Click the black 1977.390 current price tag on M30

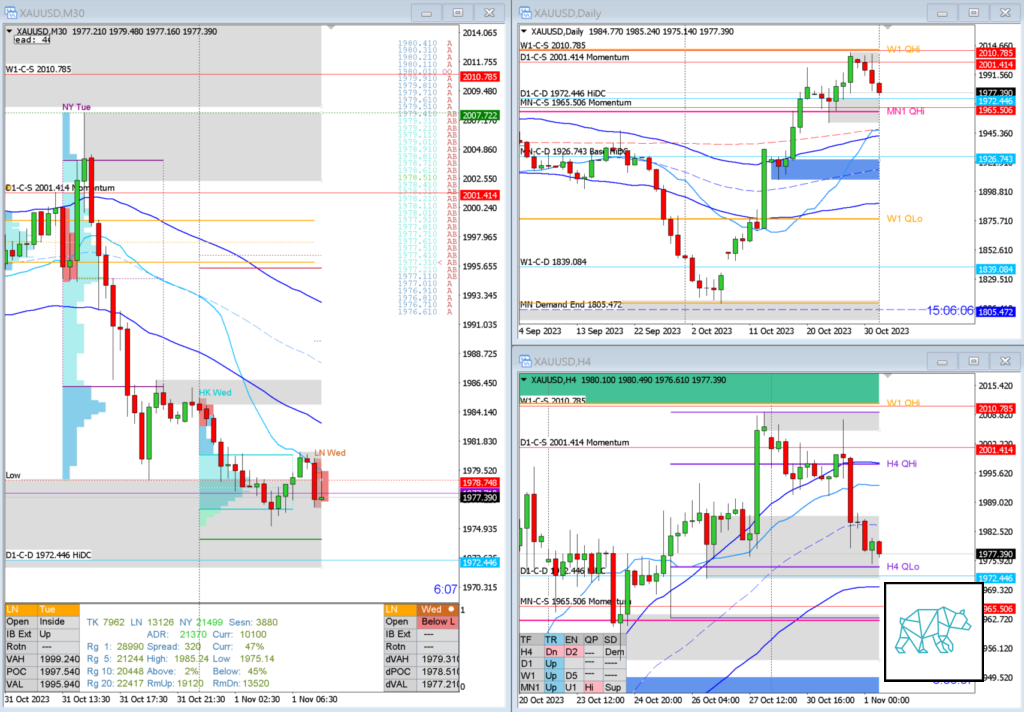pyautogui.click(x=480, y=498)
